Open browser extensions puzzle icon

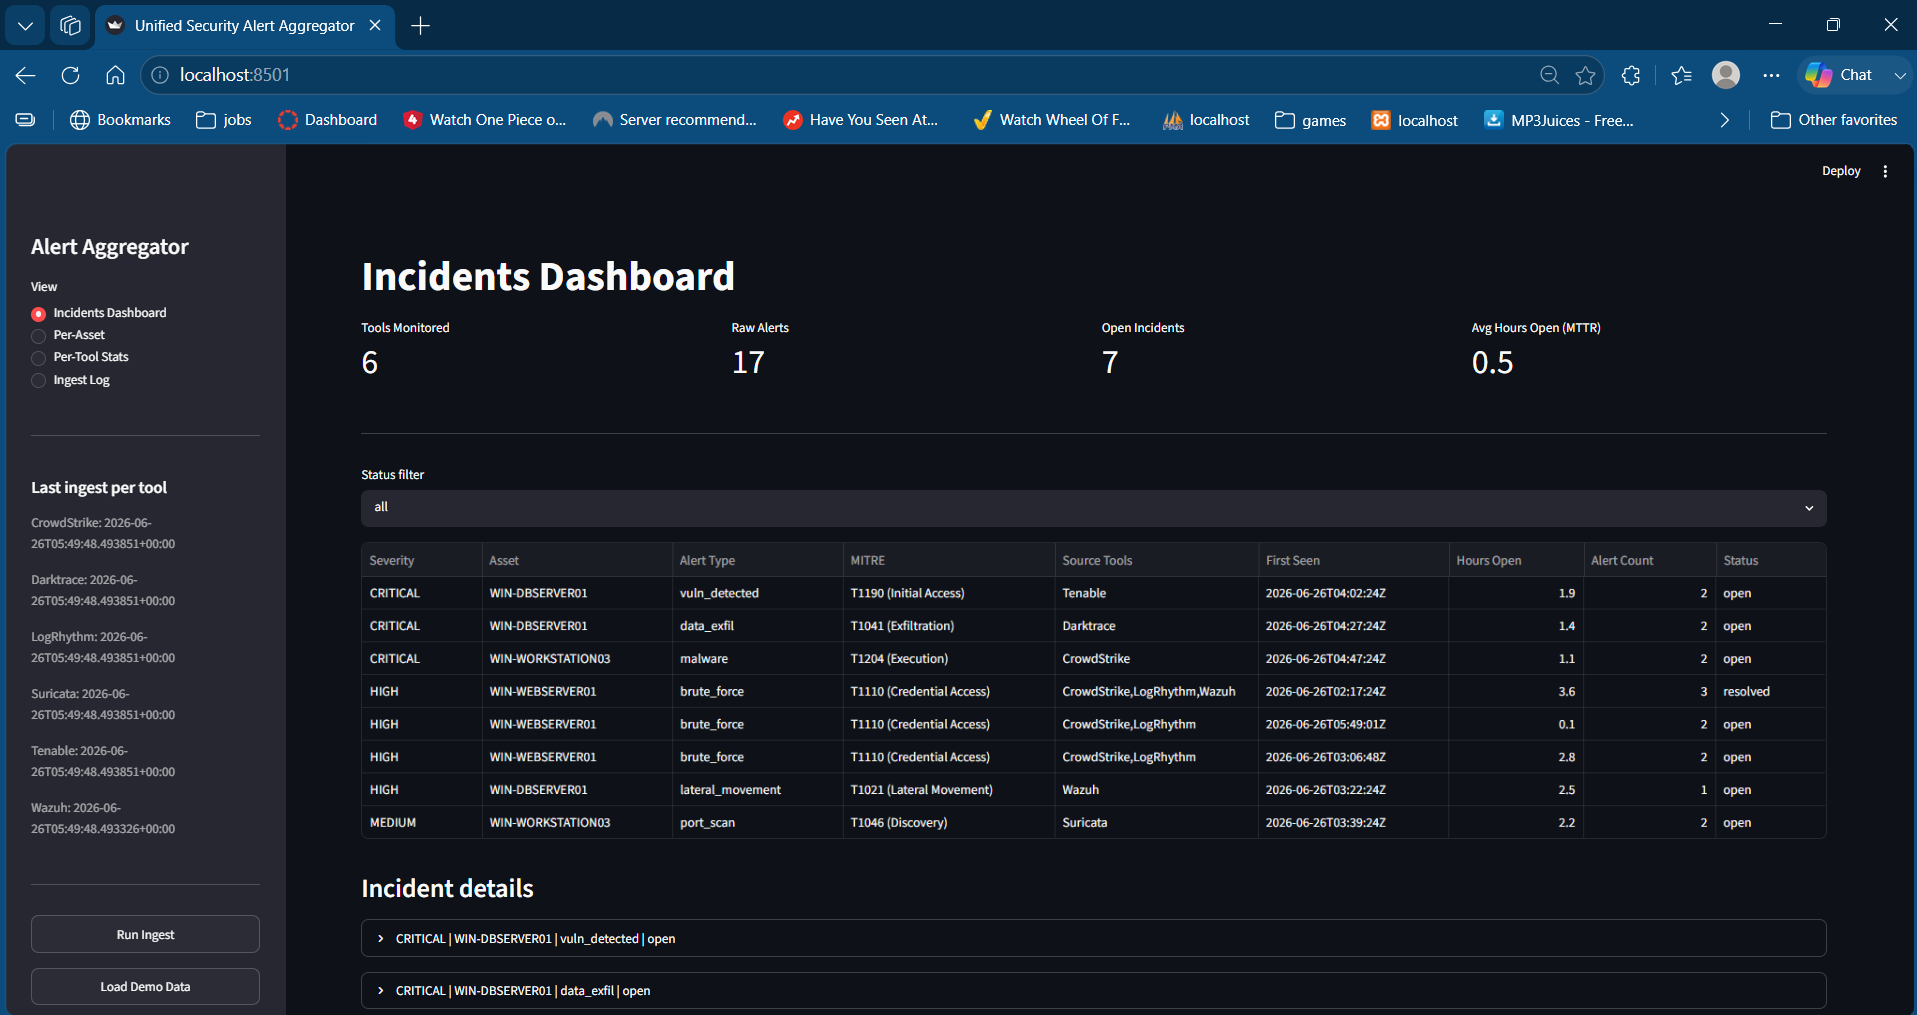pos(1631,75)
